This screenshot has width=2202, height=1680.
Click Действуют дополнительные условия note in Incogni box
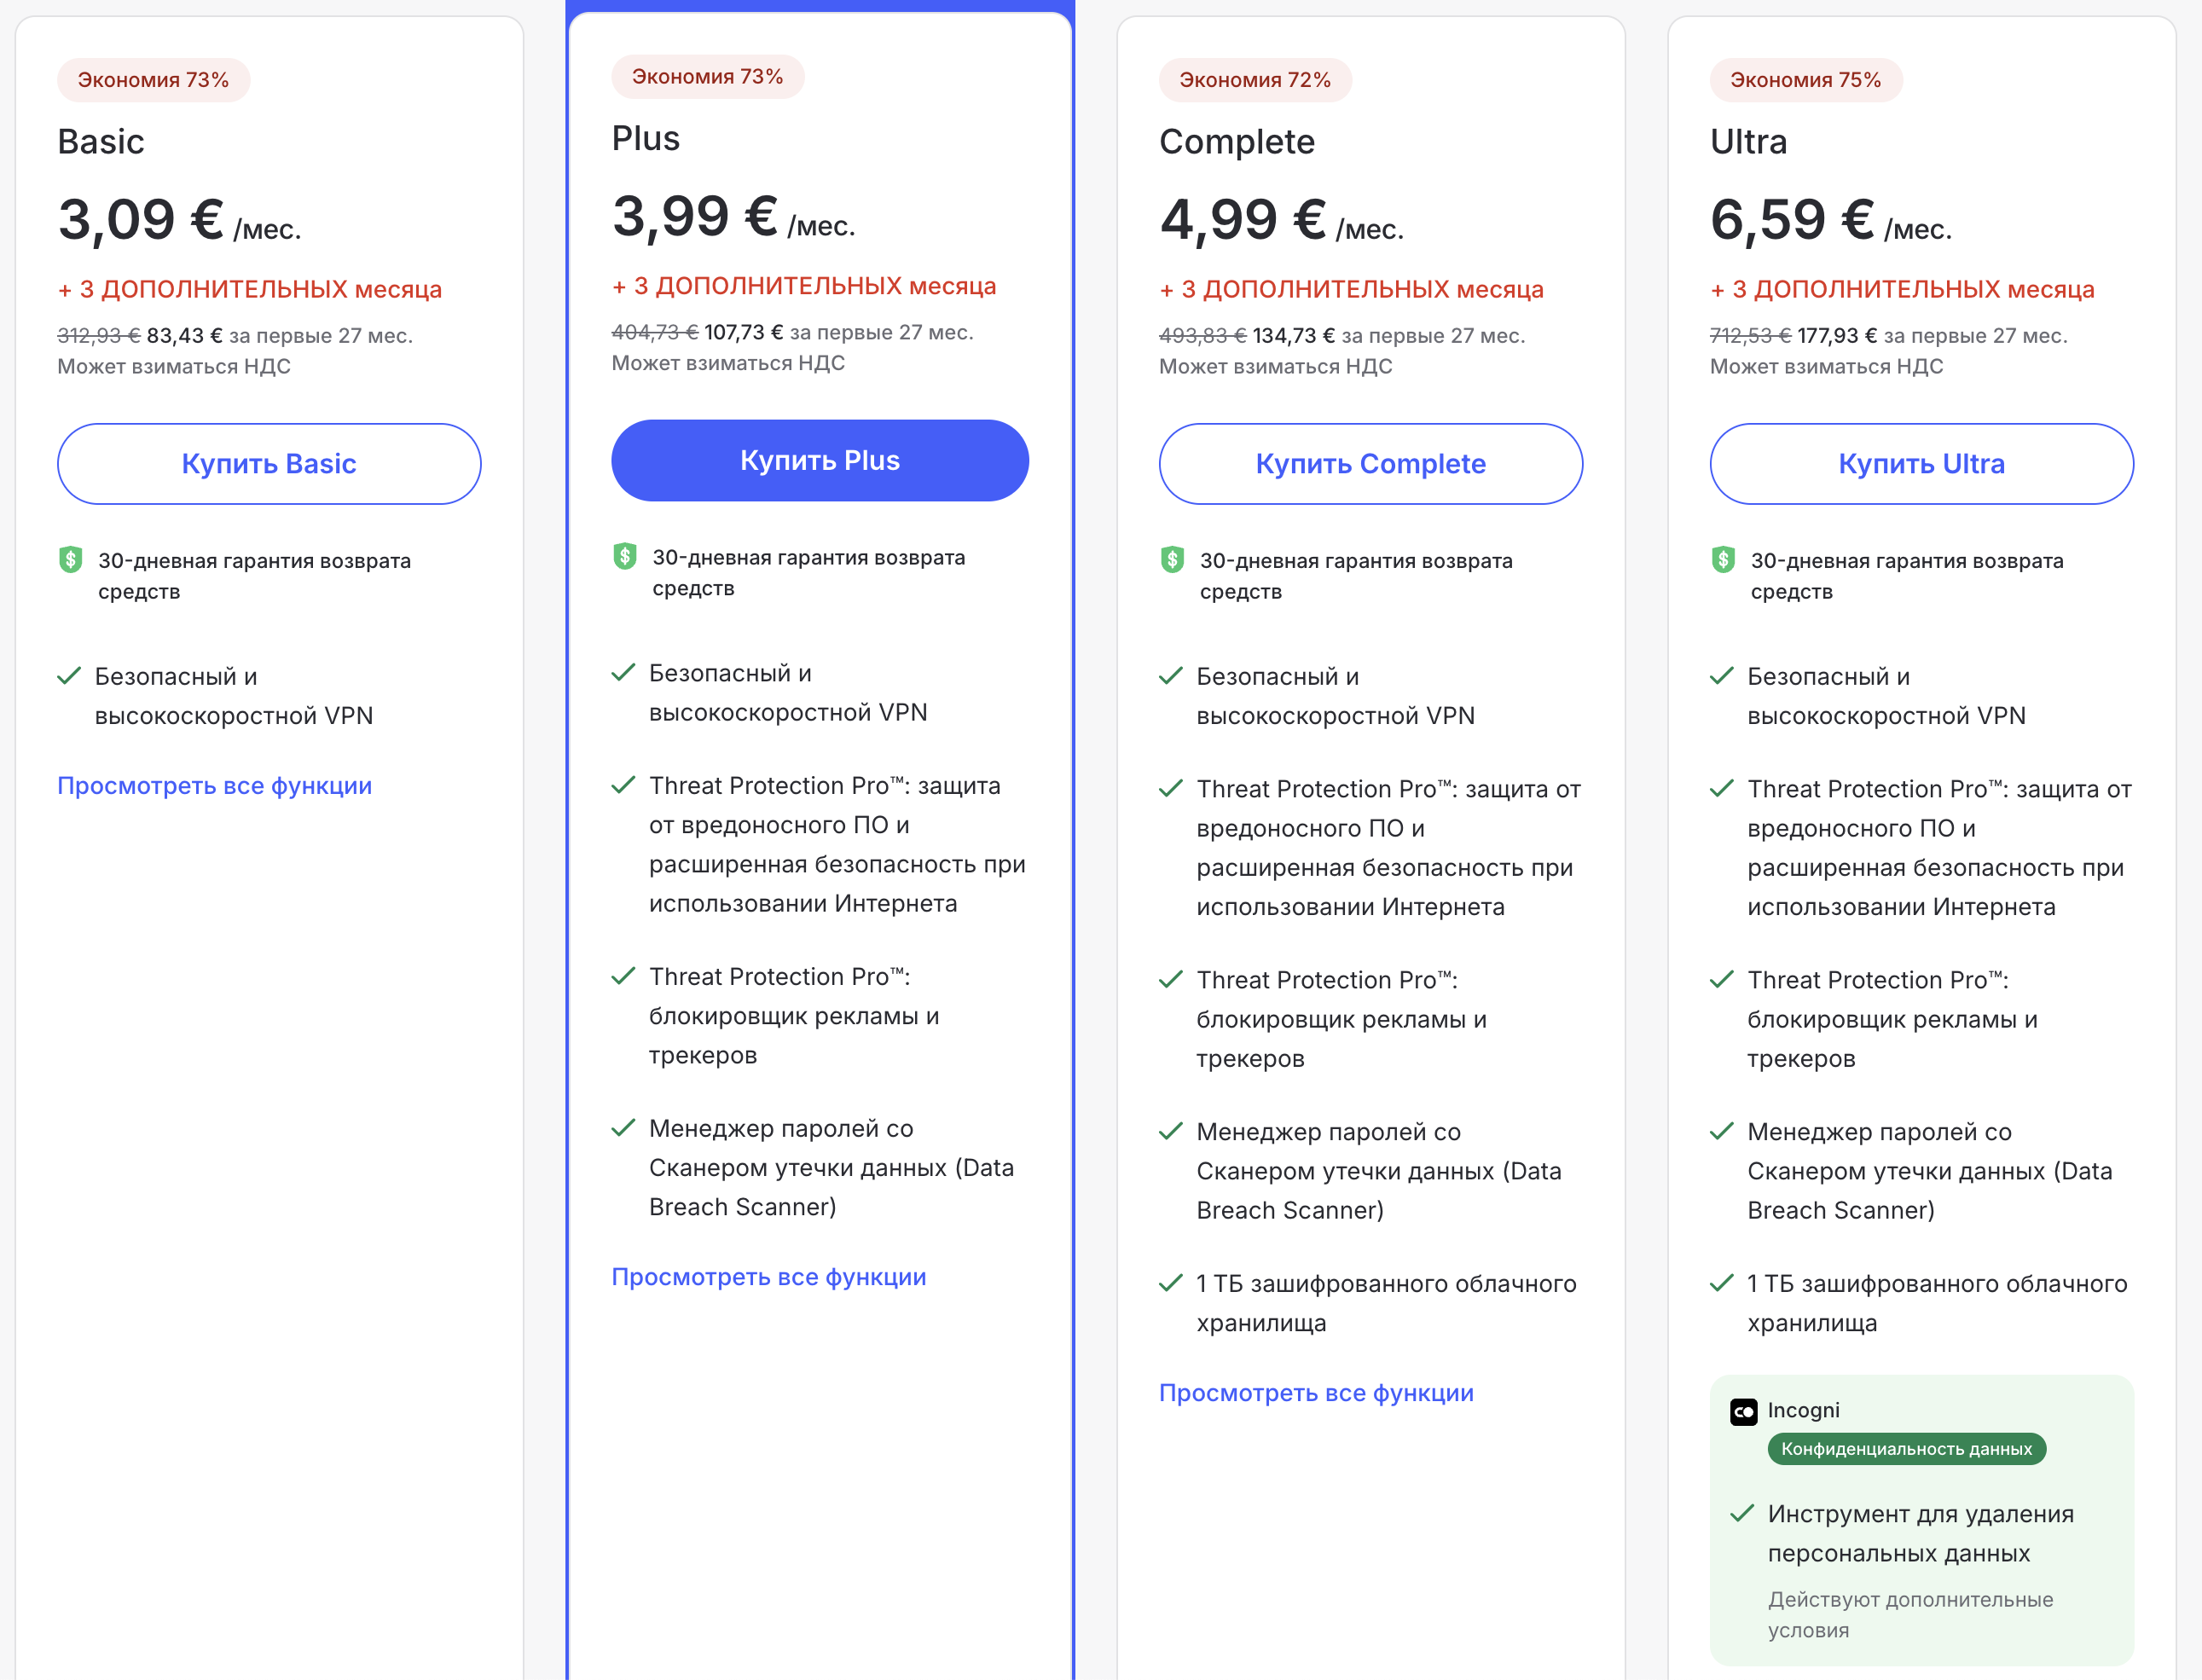[1911, 1615]
